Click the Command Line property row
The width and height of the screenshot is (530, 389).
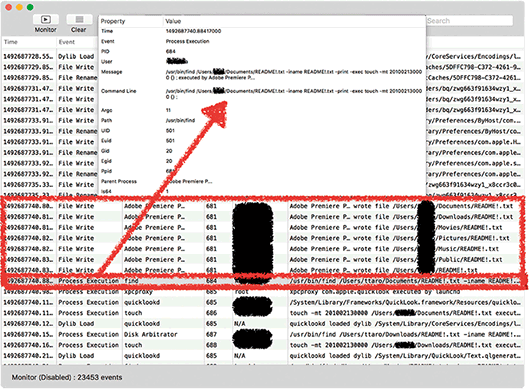point(262,94)
